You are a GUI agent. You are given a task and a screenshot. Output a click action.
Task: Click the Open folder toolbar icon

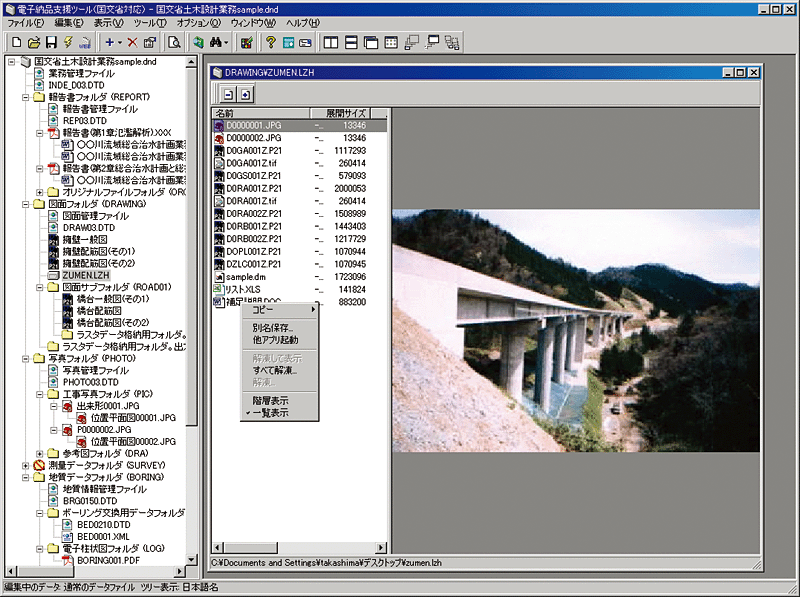coord(33,42)
